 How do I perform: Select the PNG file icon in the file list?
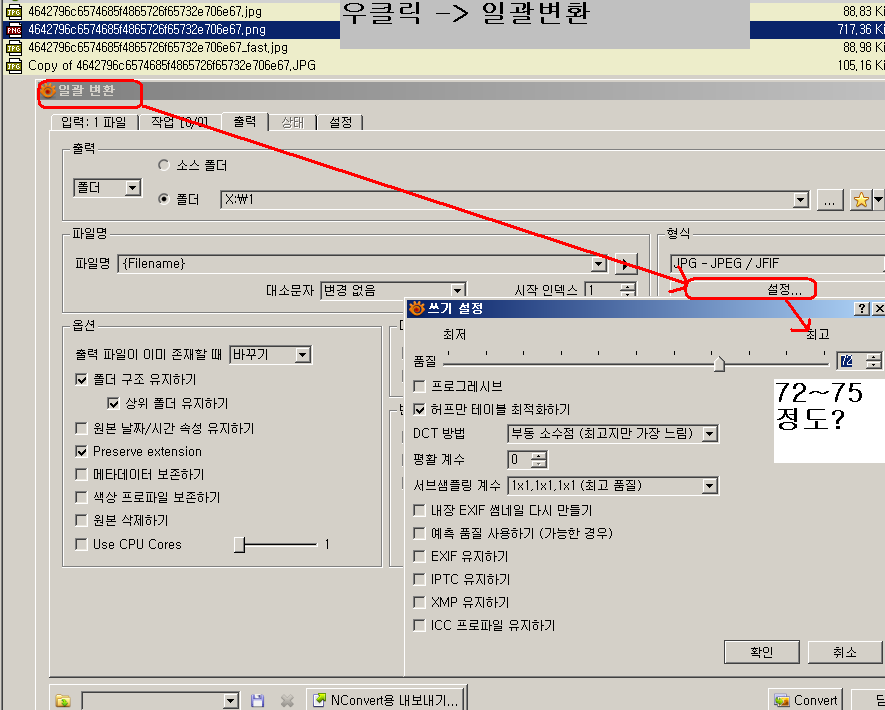pos(14,29)
